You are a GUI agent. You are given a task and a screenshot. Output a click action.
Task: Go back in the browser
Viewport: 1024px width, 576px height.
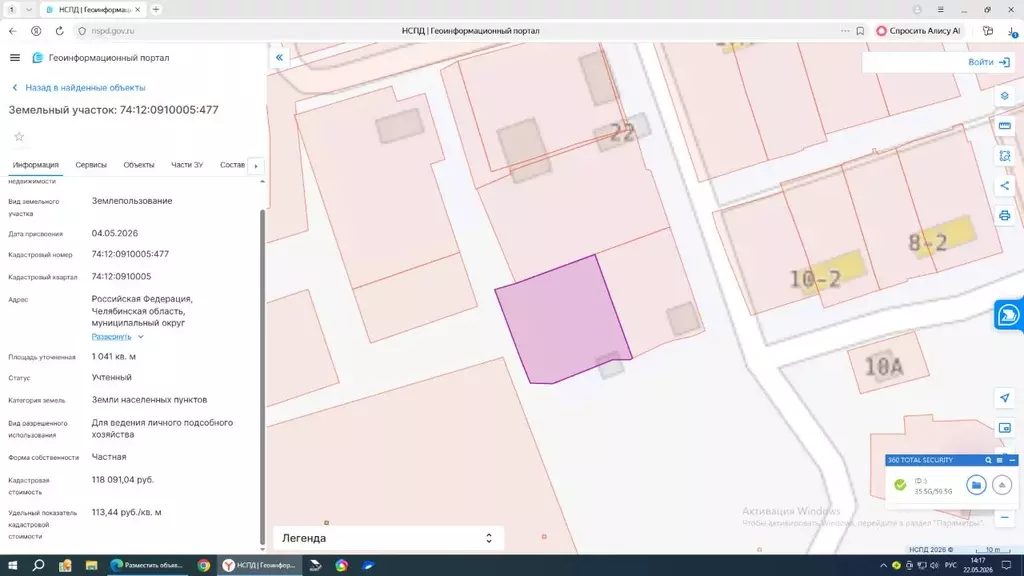coord(13,31)
